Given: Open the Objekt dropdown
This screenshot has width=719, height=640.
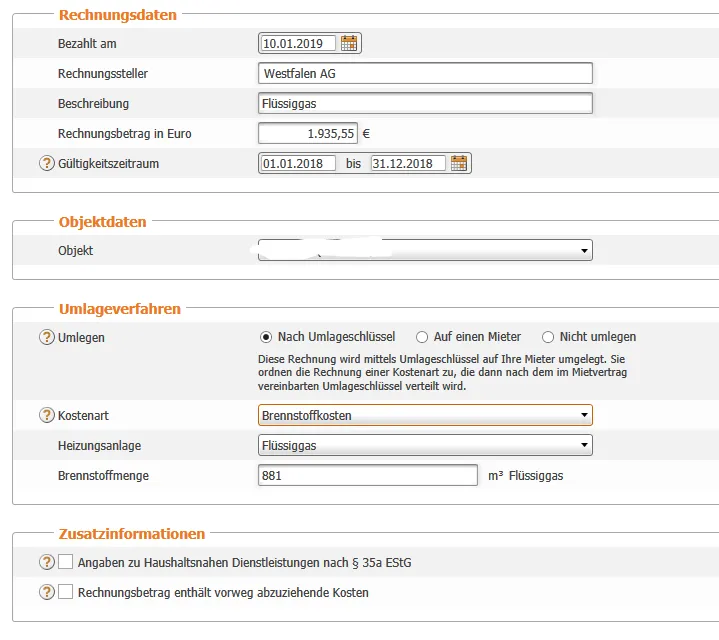Looking at the screenshot, I should pos(425,250).
